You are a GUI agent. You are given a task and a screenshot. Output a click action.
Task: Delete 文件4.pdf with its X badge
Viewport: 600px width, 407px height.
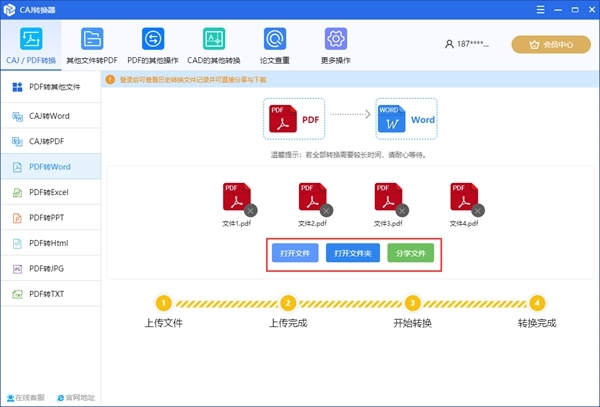click(478, 210)
